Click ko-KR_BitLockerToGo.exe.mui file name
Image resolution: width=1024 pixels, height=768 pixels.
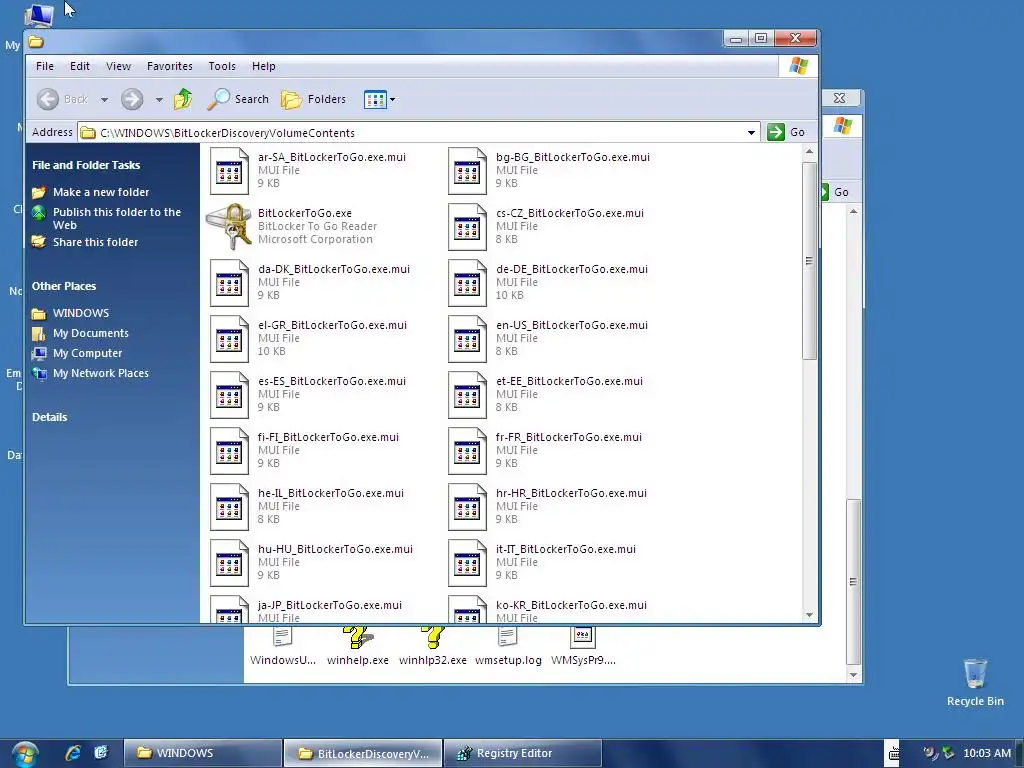571,605
